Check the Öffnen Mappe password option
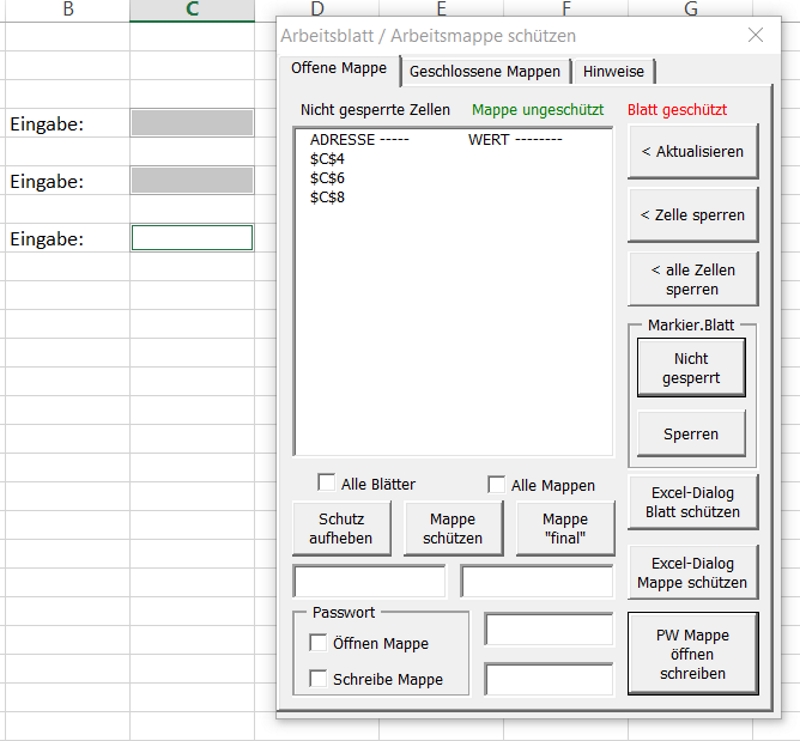Viewport: 800px width, 741px height. pyautogui.click(x=318, y=643)
